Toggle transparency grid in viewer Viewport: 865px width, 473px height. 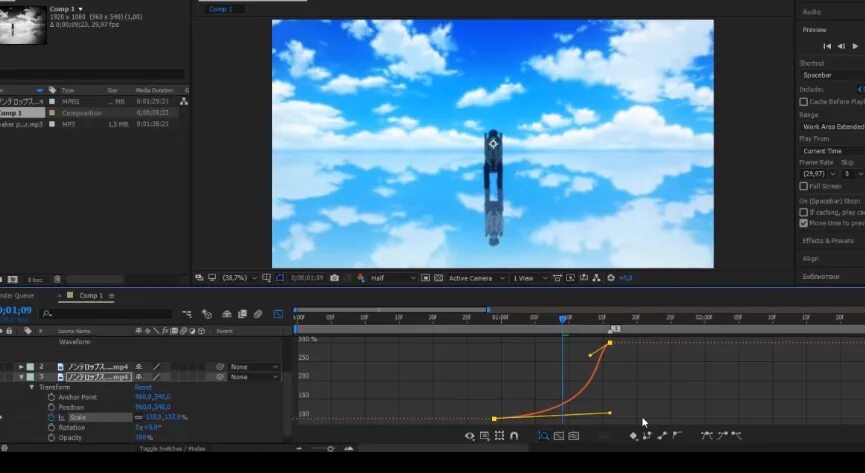(x=439, y=278)
